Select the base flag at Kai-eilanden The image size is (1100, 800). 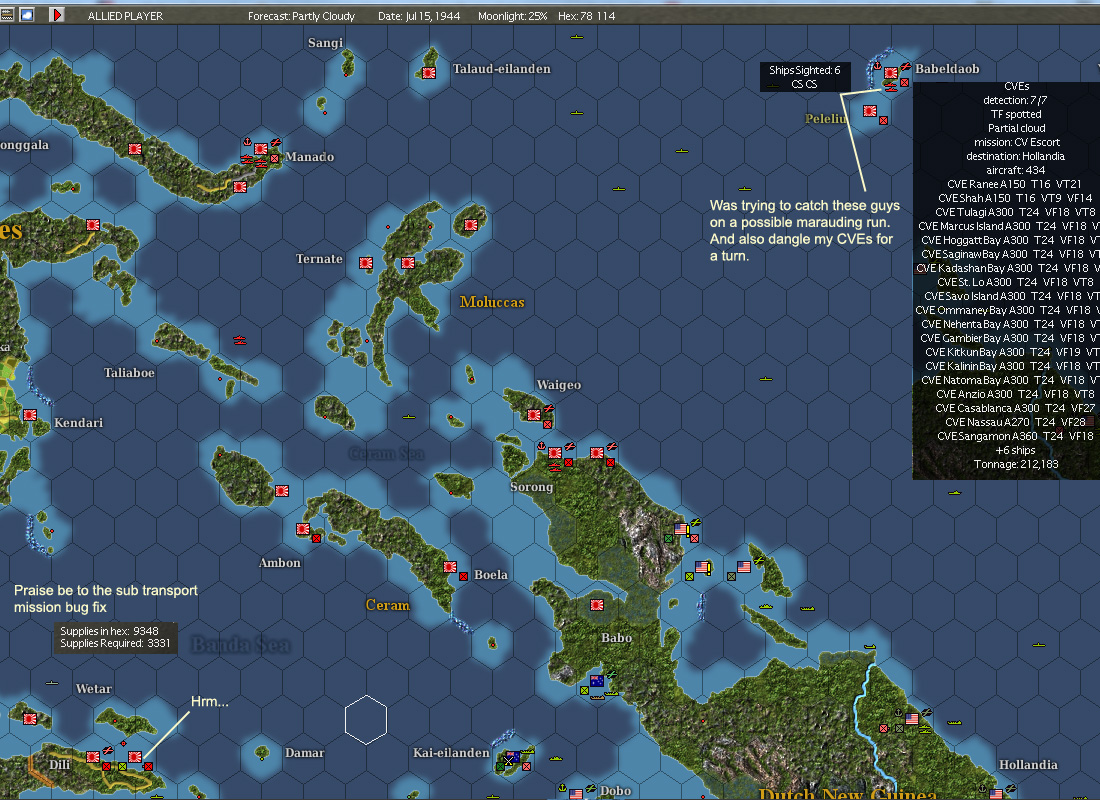coord(513,756)
